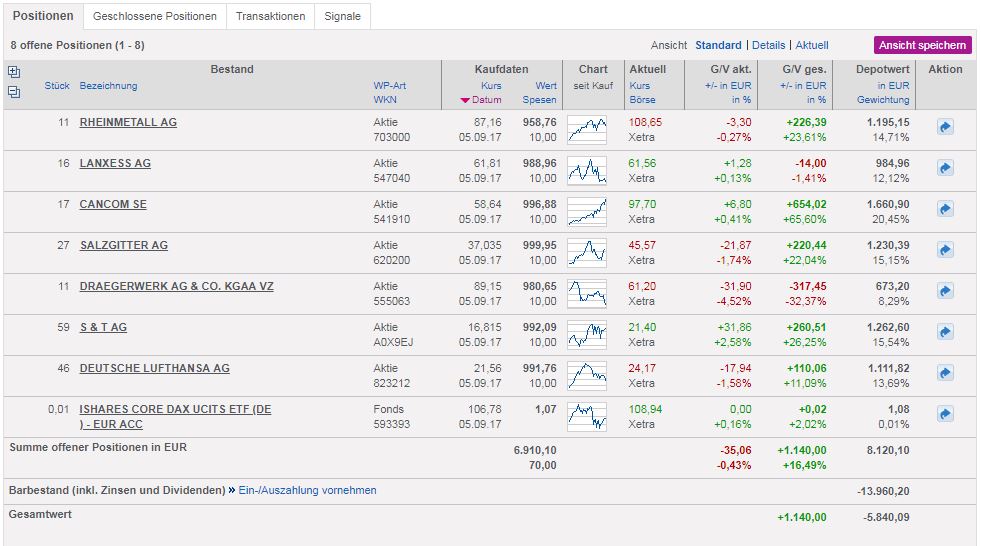Click the Deutsche Lufthansa action arrow icon
Screen dimensions: 981x546
point(944,373)
